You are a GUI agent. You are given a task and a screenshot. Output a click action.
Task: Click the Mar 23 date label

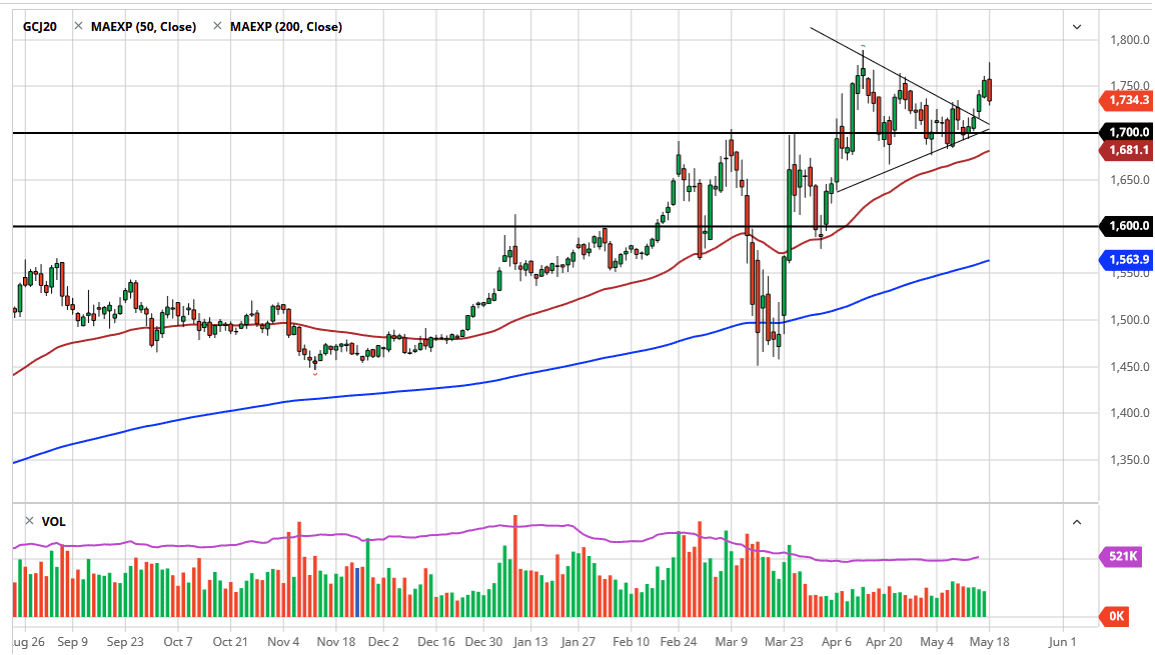(x=784, y=642)
